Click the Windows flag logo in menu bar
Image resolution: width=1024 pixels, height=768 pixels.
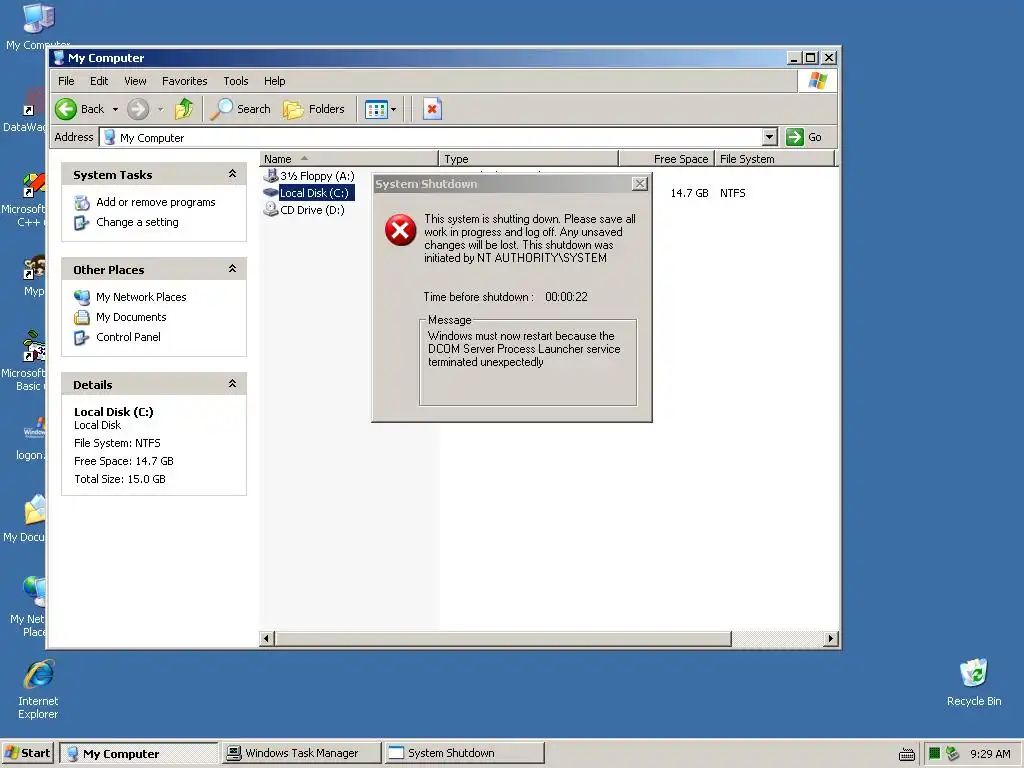(817, 81)
